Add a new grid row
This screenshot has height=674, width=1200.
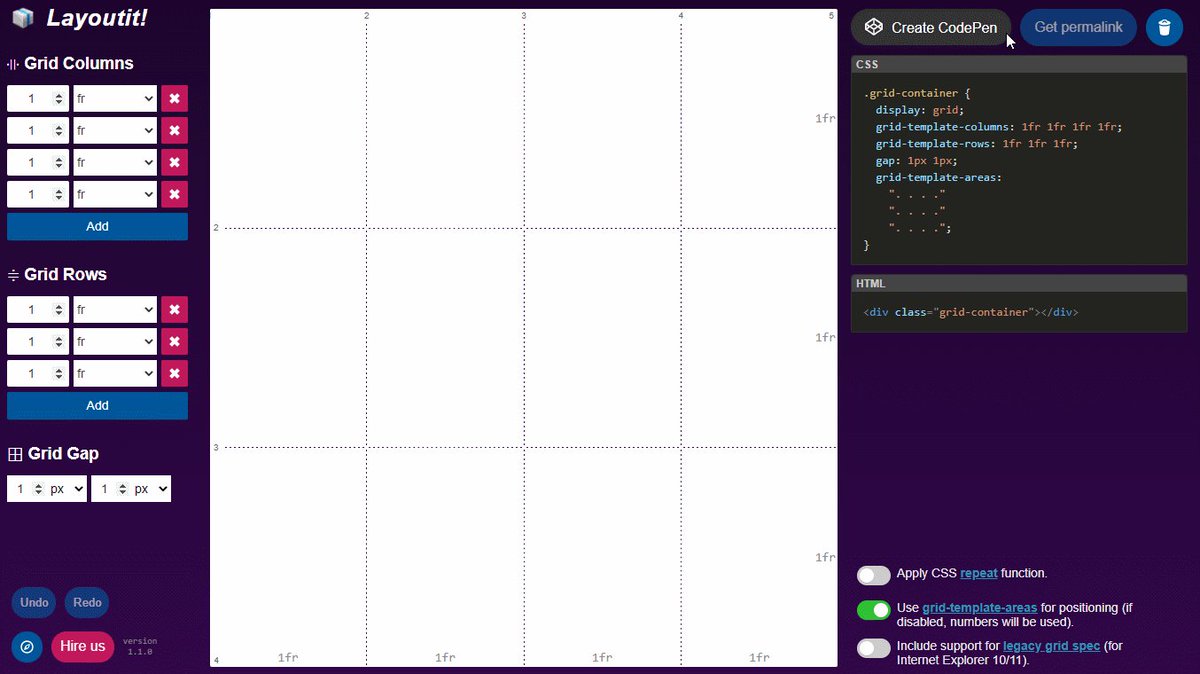tap(97, 405)
